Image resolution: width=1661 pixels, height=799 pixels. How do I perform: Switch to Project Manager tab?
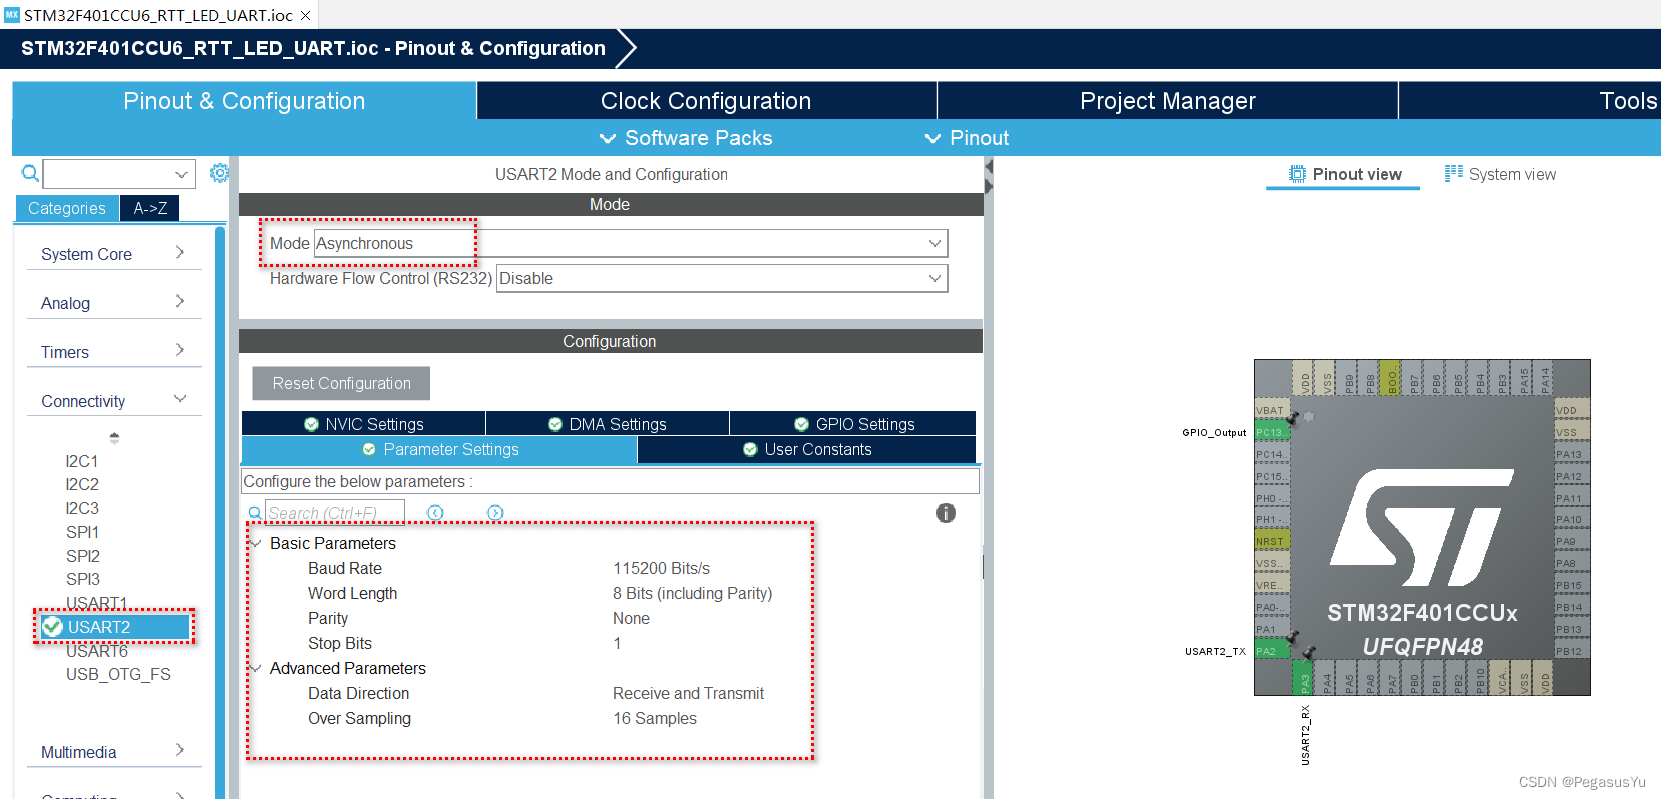tap(1168, 101)
